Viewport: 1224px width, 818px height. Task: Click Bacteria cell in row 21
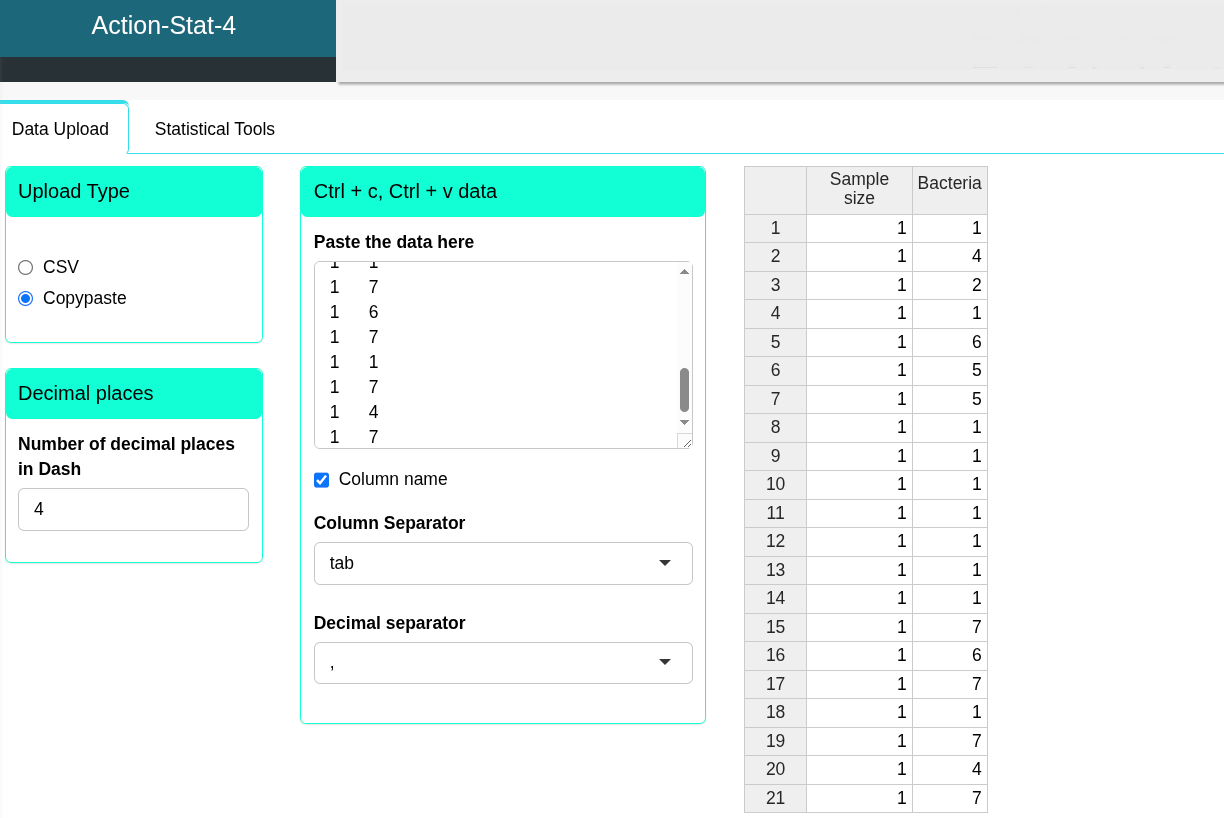[950, 798]
